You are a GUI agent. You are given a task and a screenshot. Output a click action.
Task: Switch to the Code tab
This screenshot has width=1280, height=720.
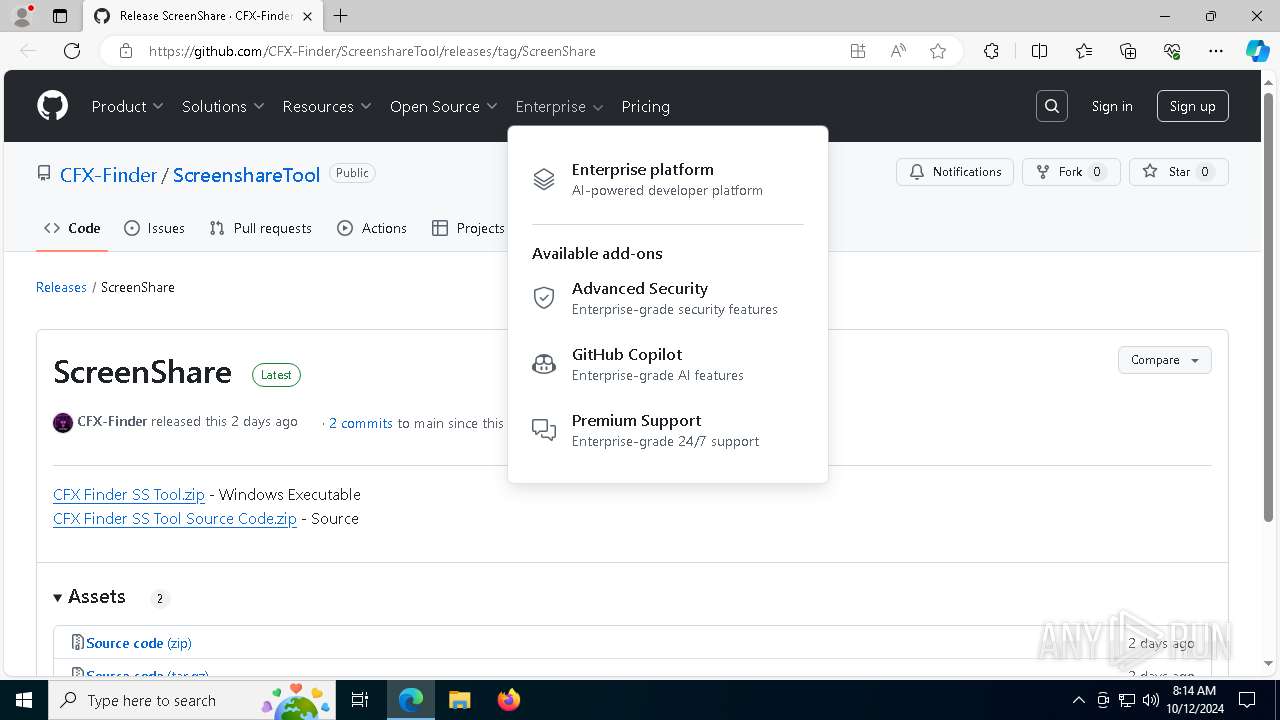72,228
